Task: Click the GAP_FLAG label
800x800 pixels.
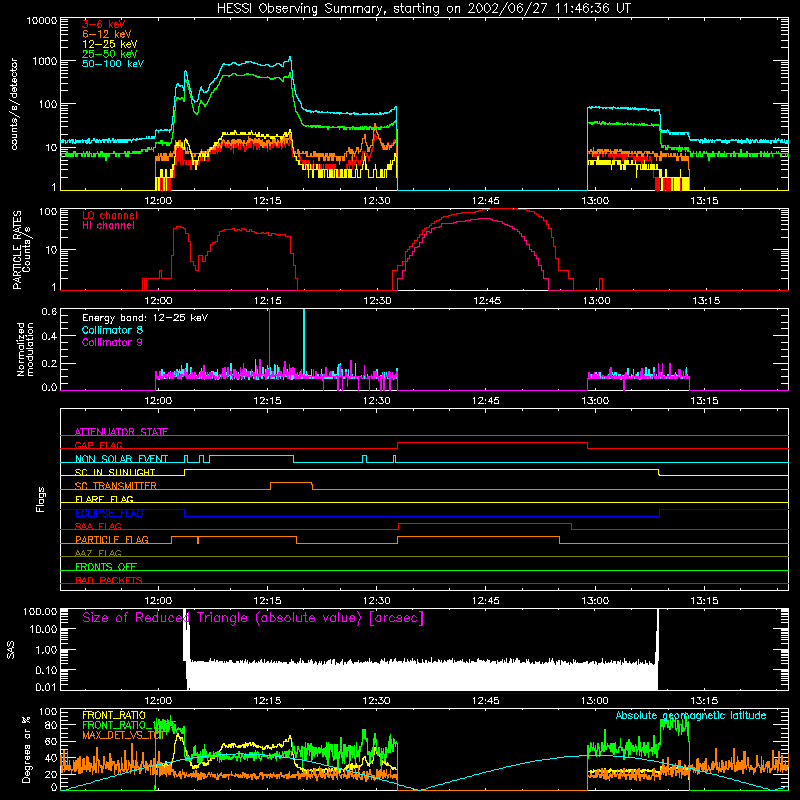Action: [98, 445]
